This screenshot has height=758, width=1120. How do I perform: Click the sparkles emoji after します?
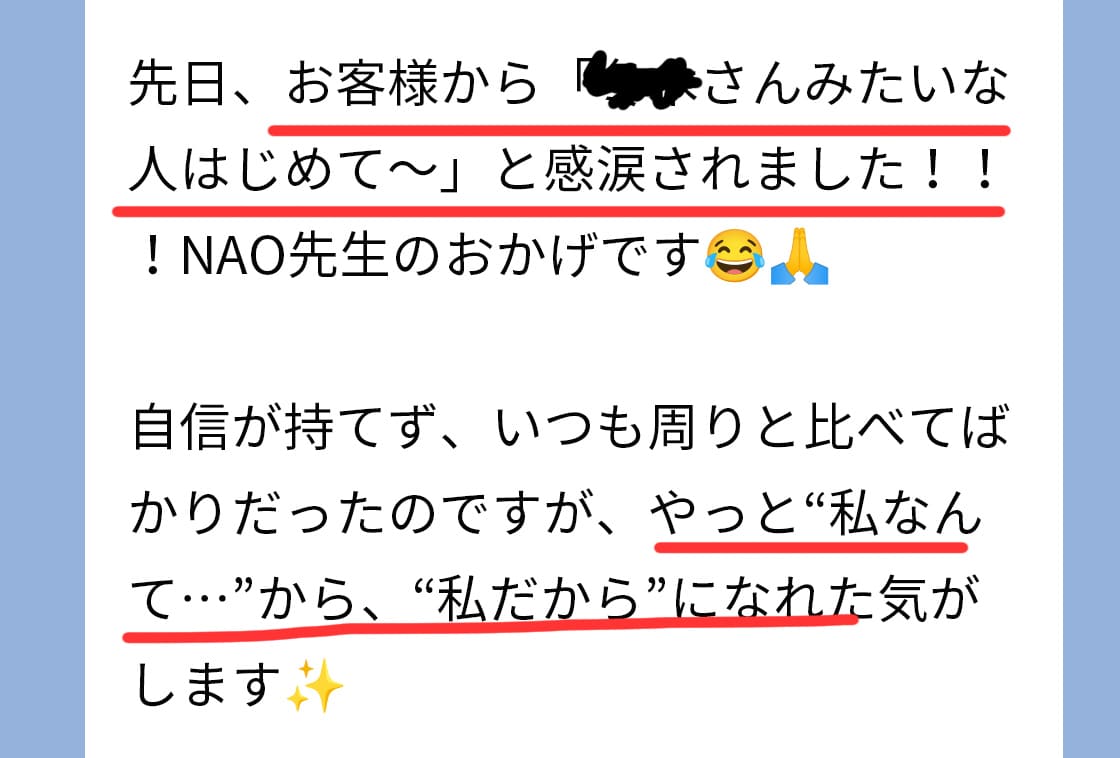314,685
